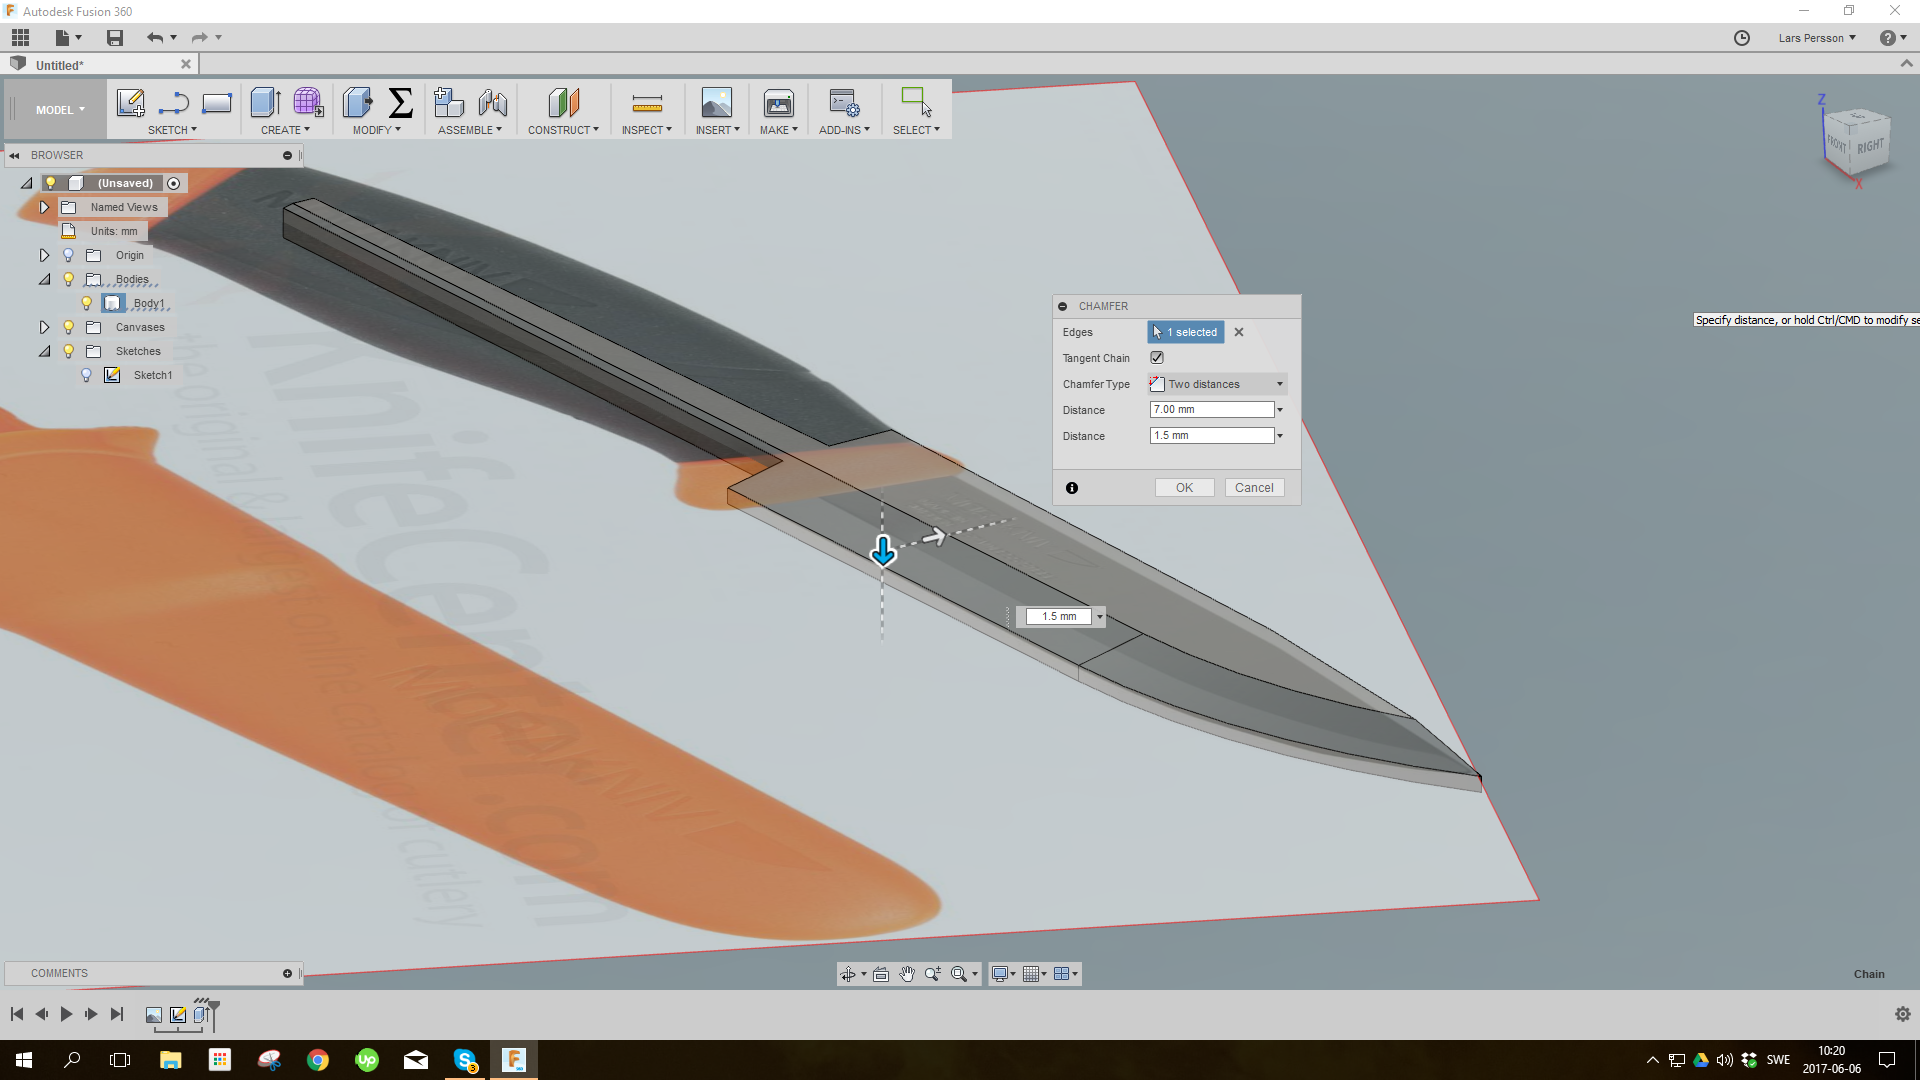Toggle visibility of Body1
The width and height of the screenshot is (1920, 1080).
[x=88, y=302]
